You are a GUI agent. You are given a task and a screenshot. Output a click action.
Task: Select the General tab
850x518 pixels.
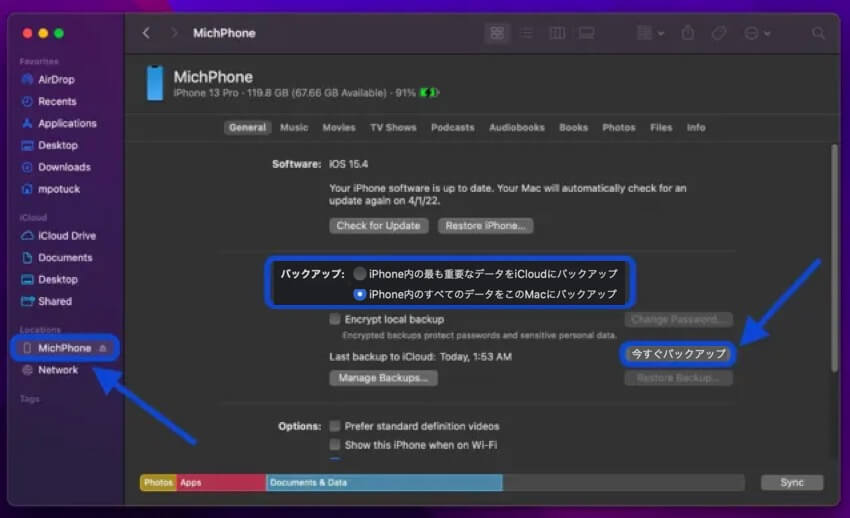[247, 127]
